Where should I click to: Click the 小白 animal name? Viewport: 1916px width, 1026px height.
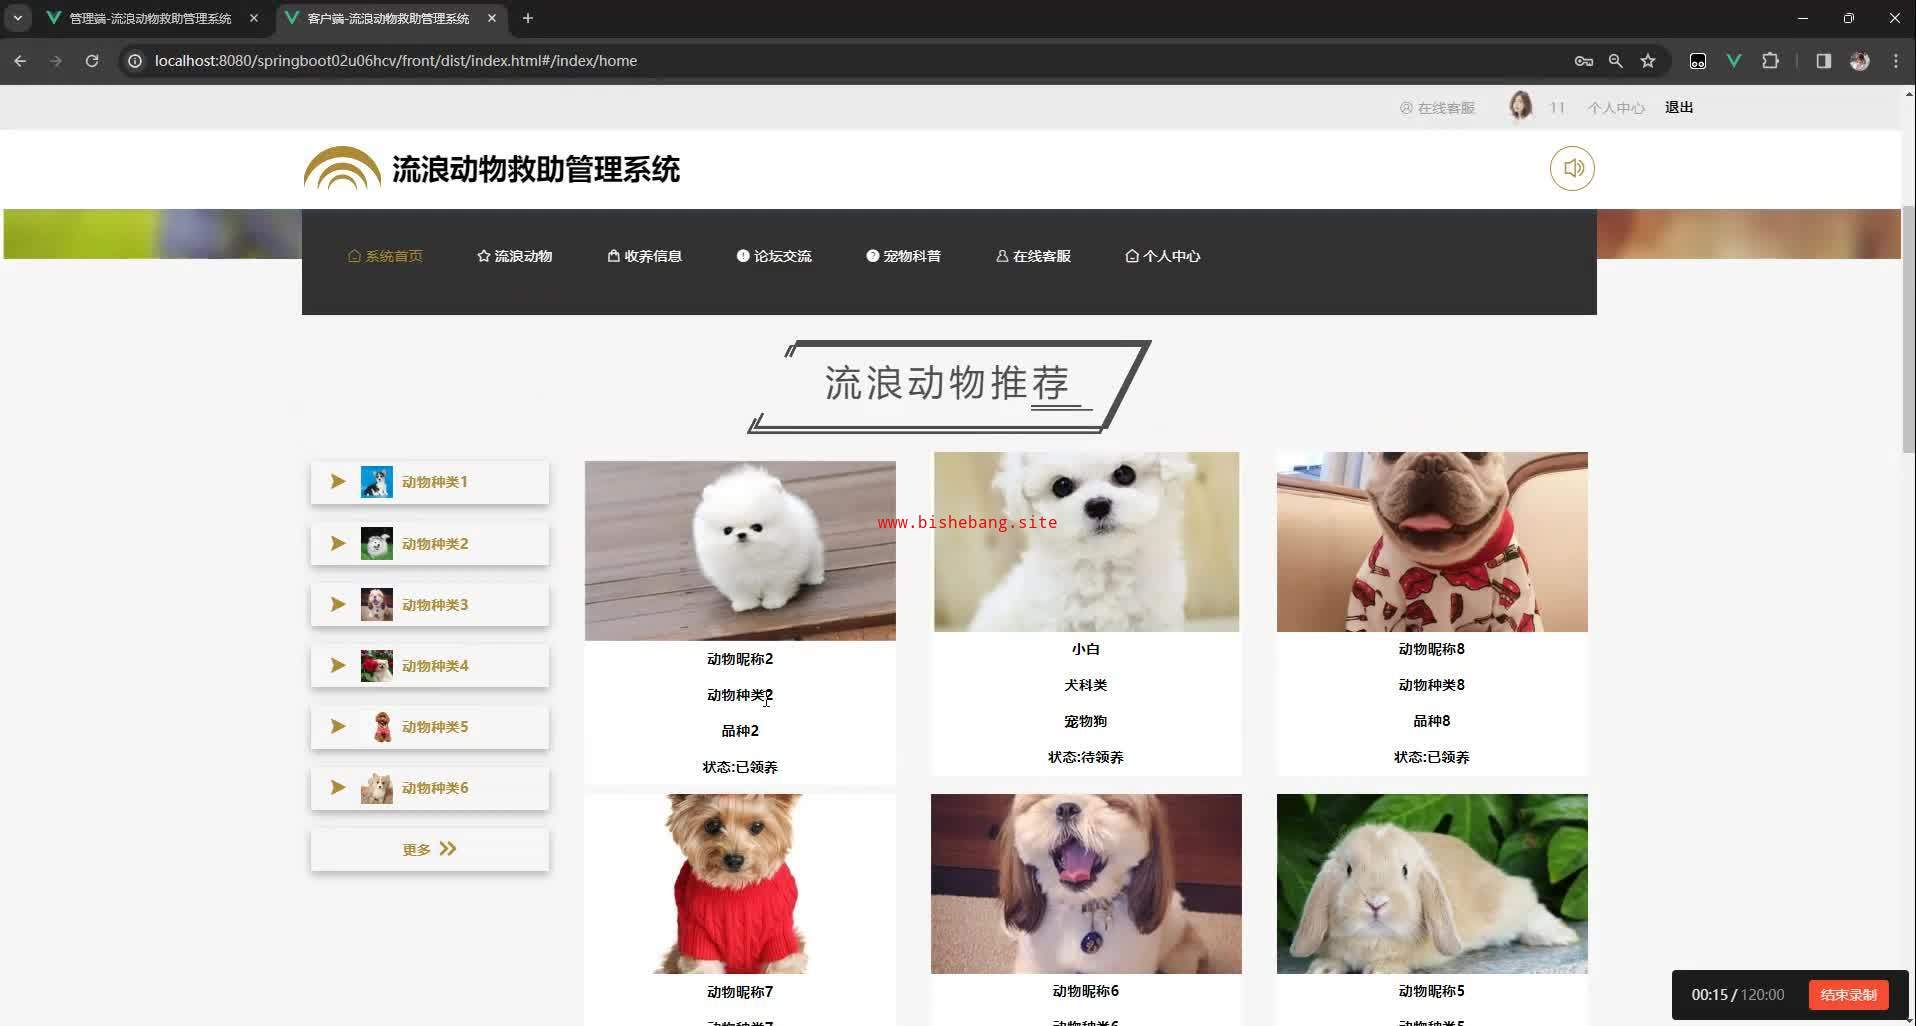point(1086,649)
